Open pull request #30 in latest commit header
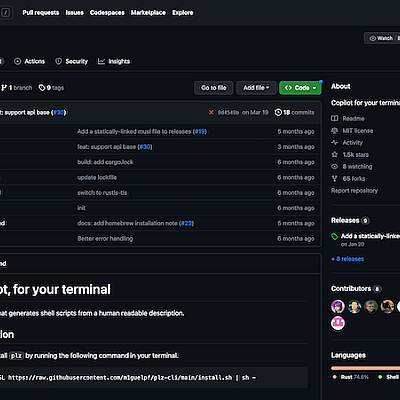This screenshot has width=400, height=400. (x=59, y=113)
